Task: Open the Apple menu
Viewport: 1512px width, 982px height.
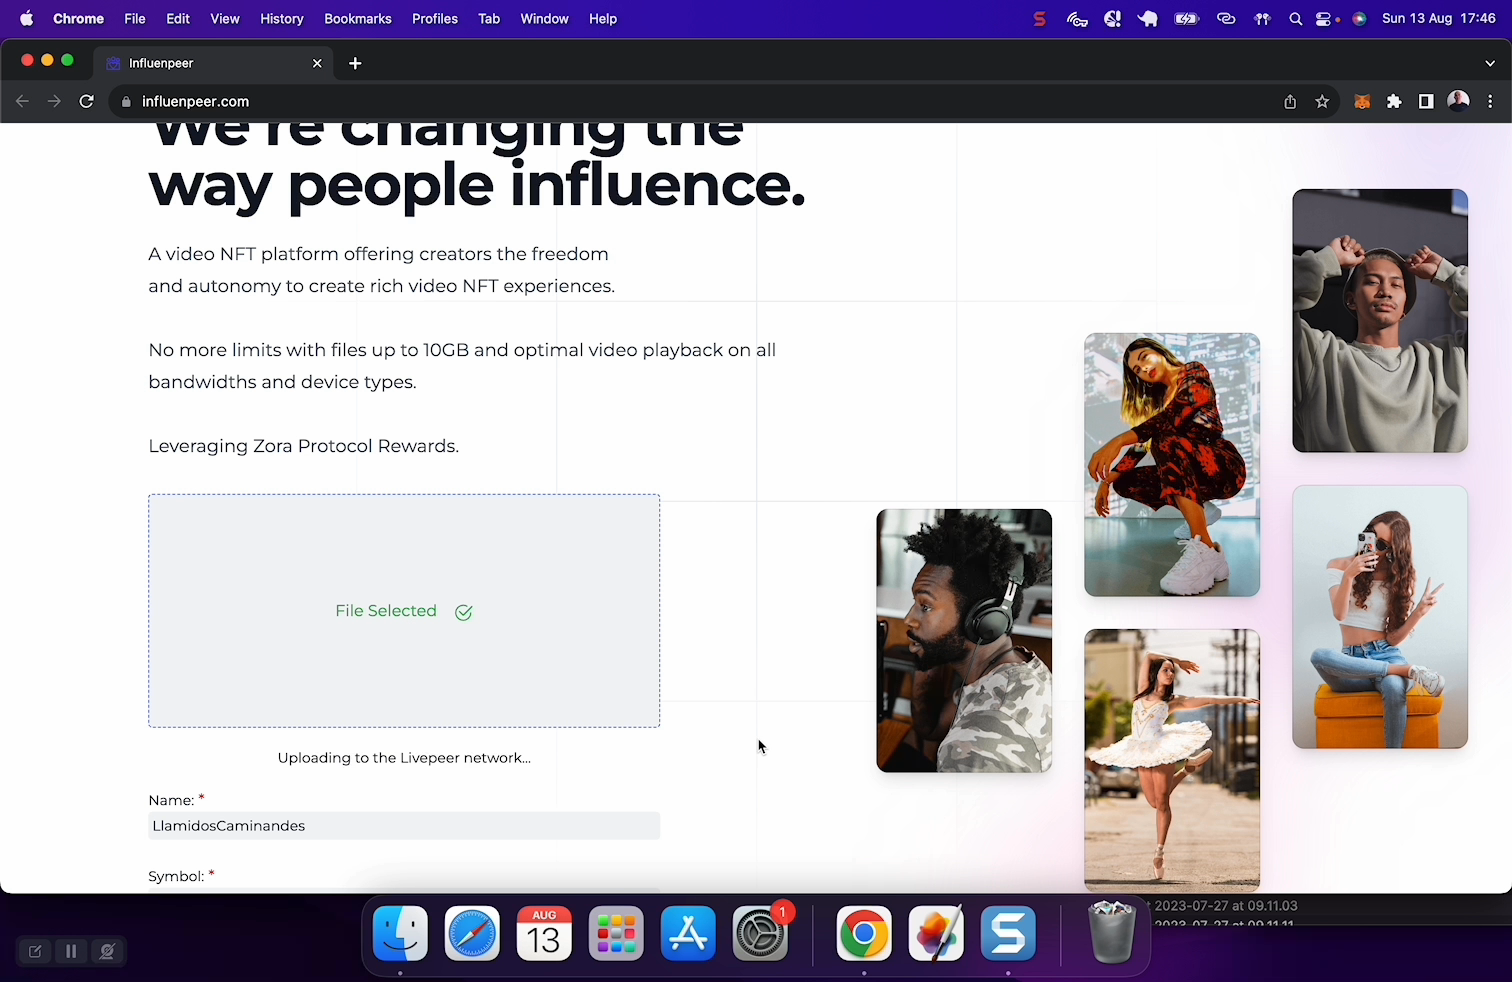Action: tap(27, 19)
